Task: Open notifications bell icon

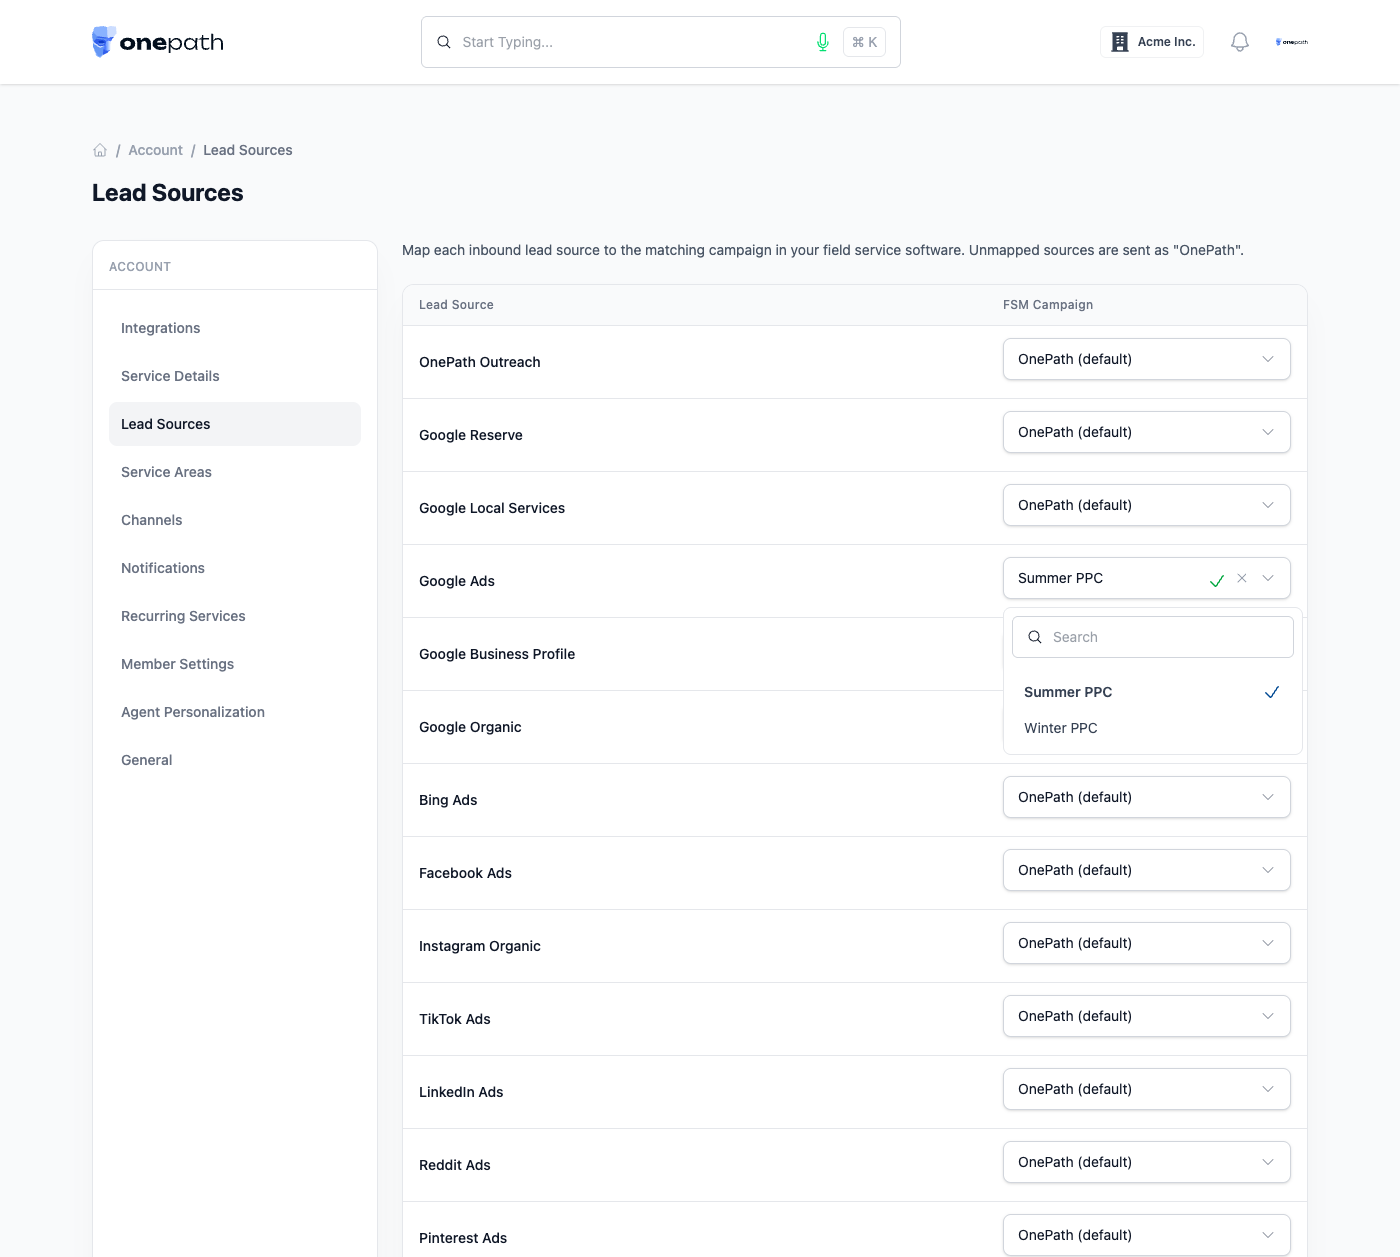Action: [1240, 42]
